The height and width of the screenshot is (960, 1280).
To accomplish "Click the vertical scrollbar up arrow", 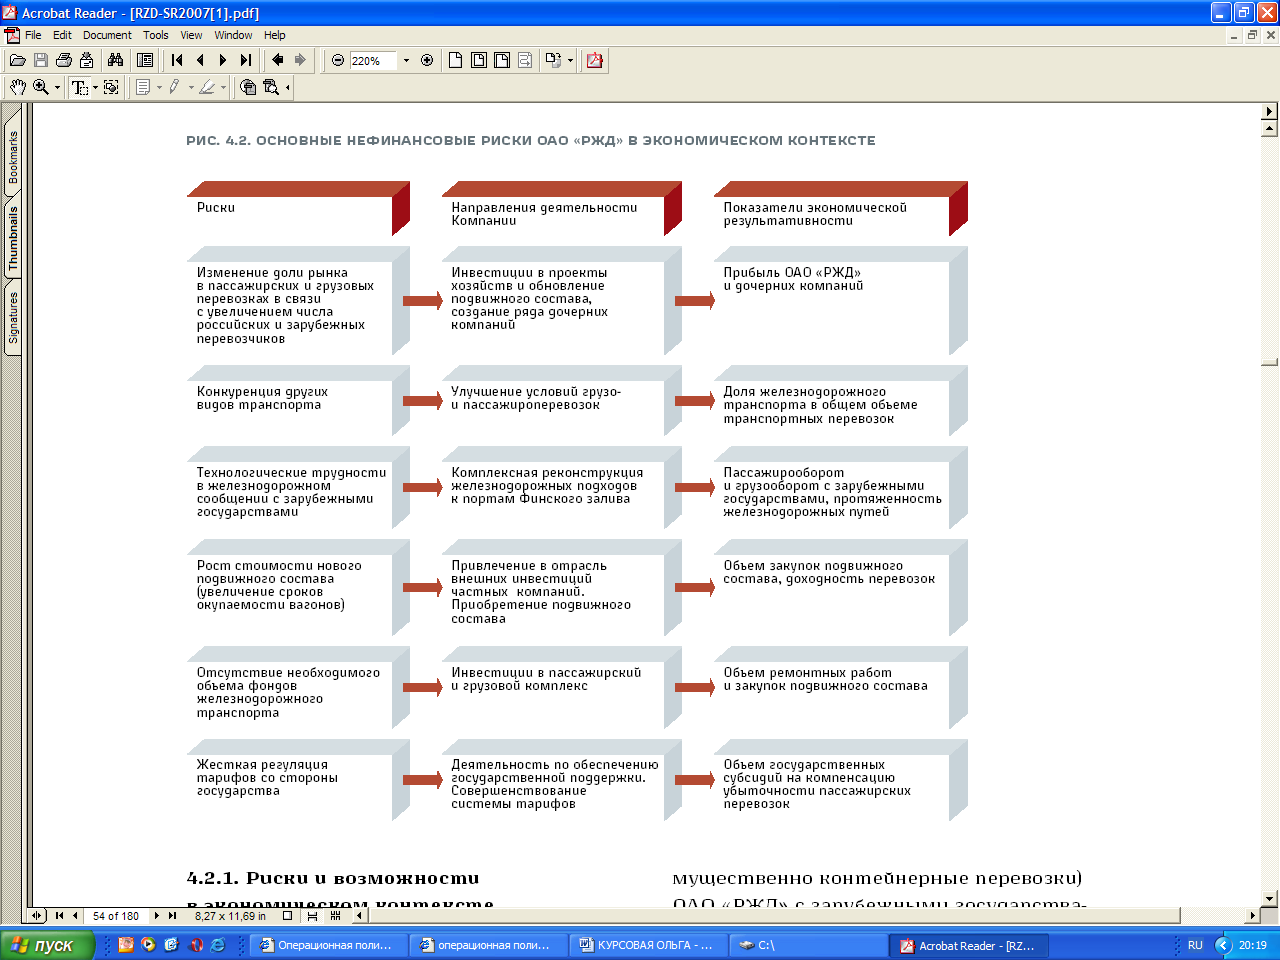I will coord(1270,129).
